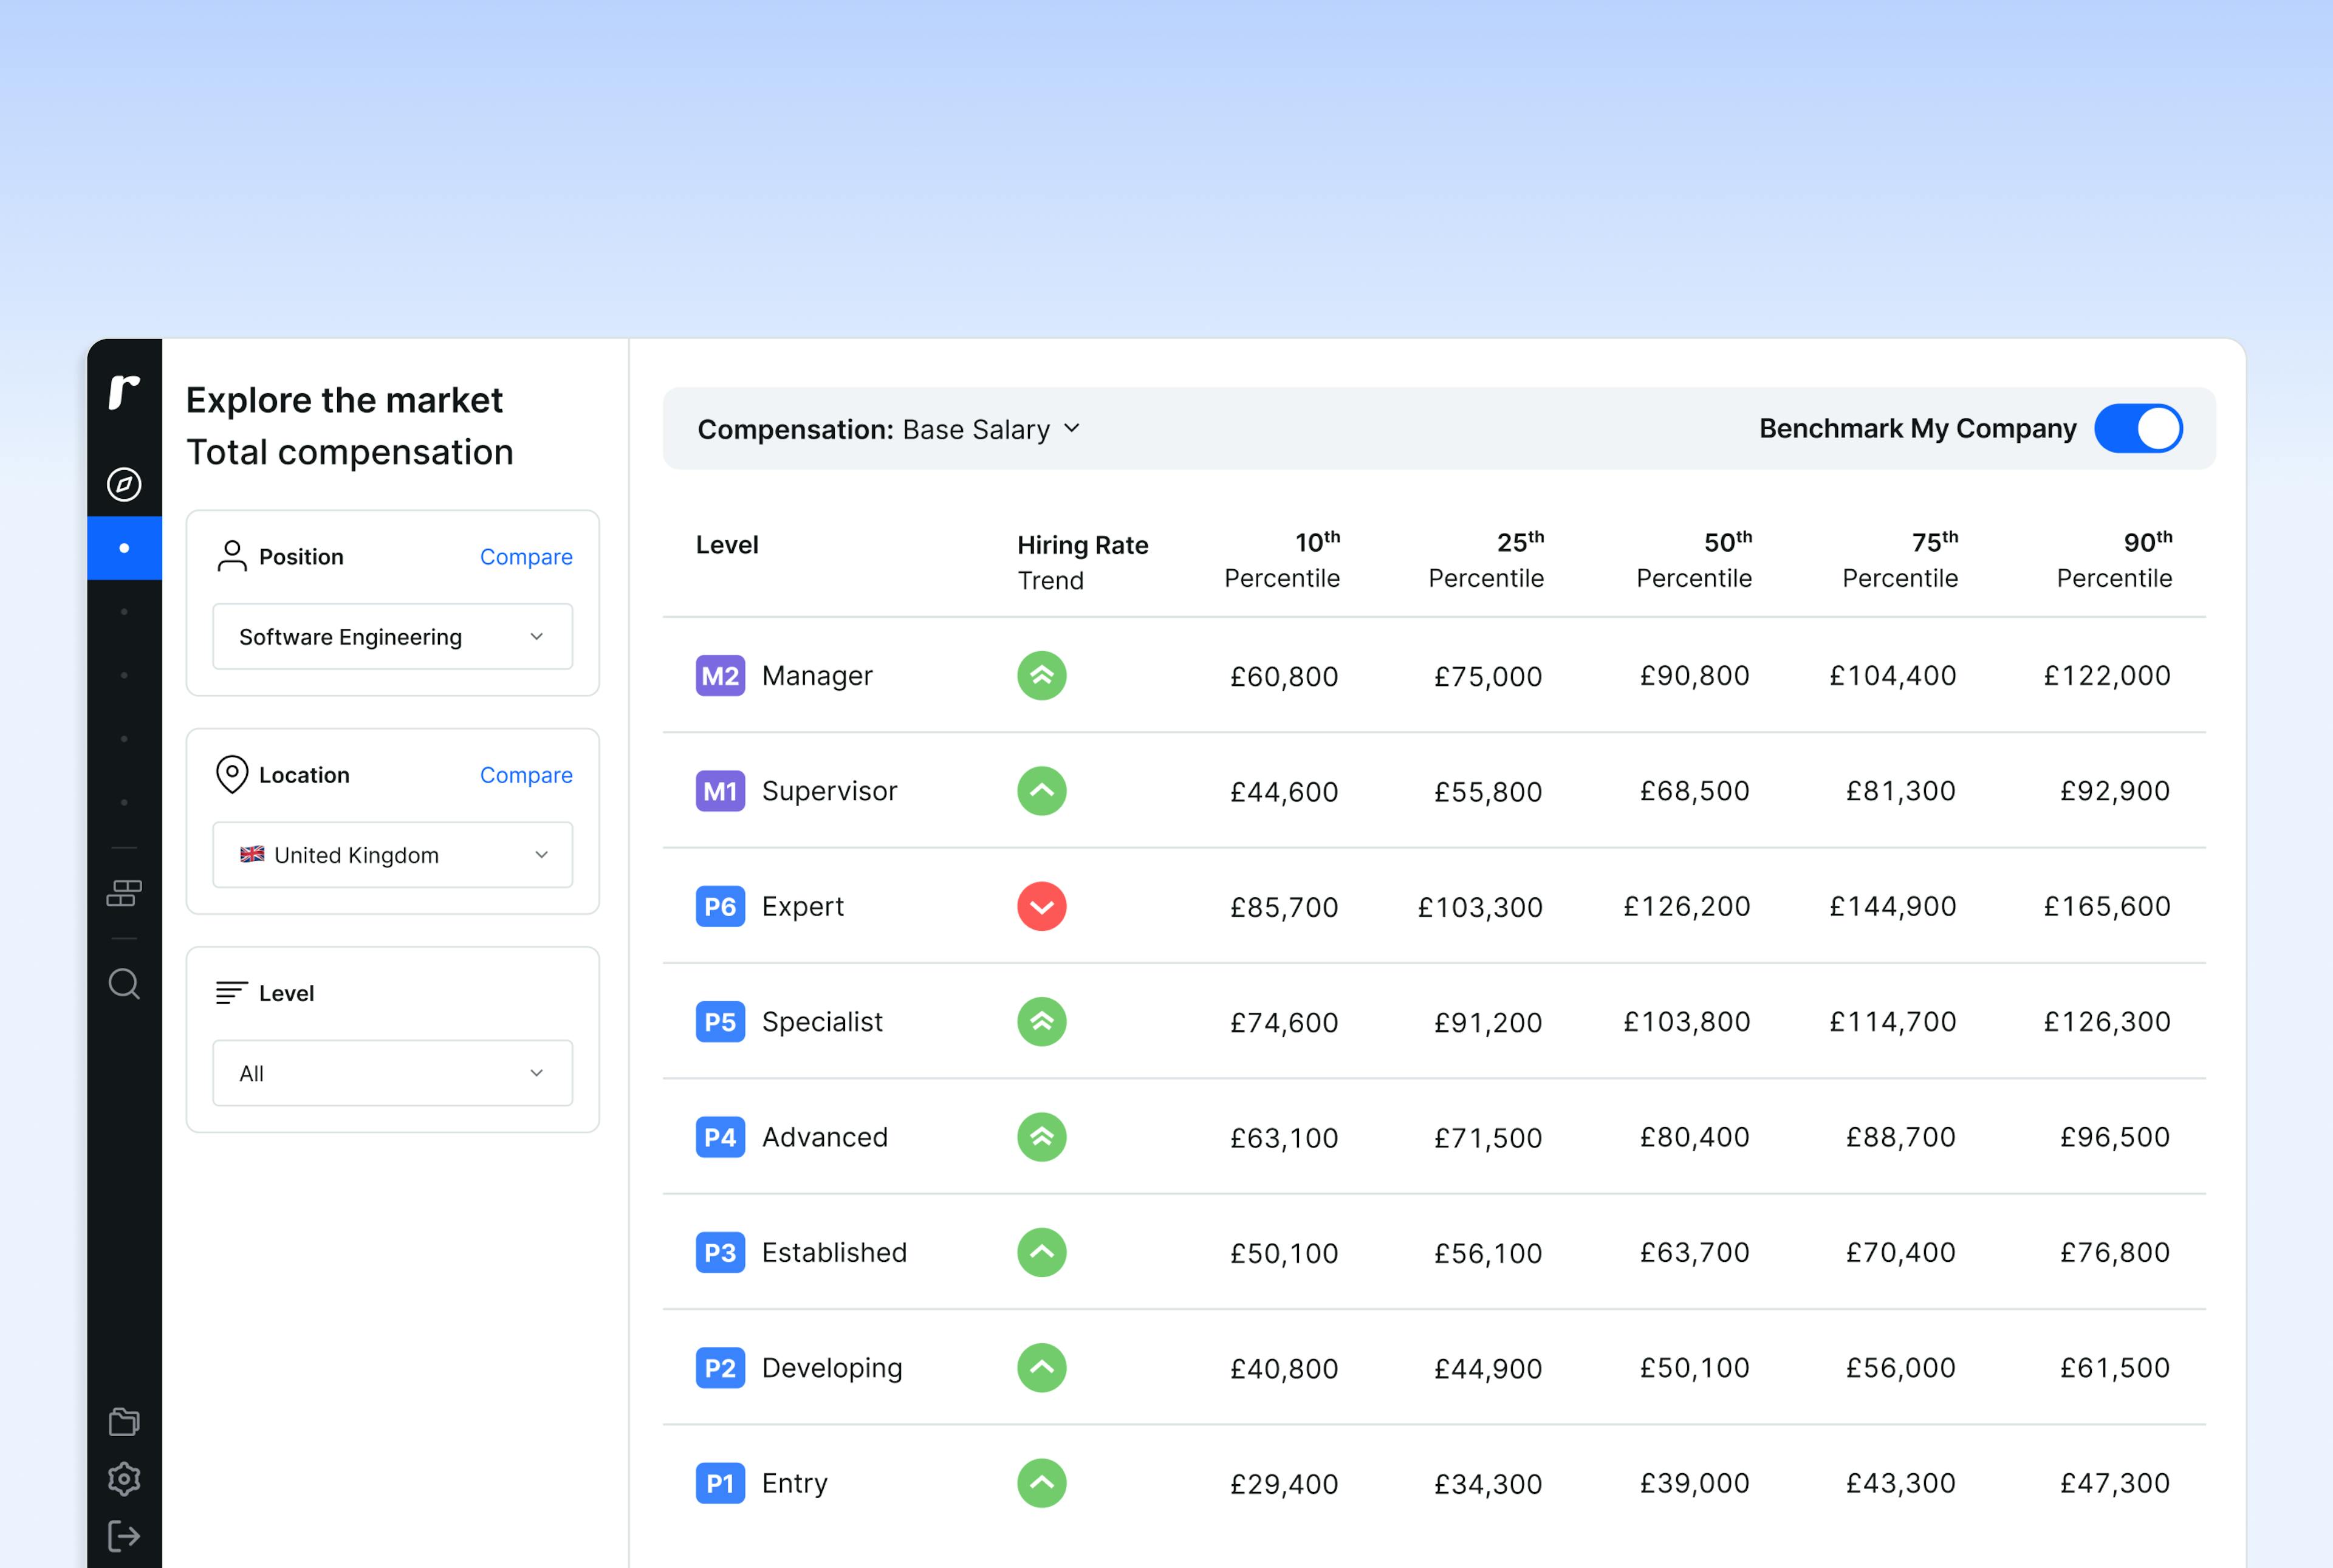The height and width of the screenshot is (1568, 2333).
Task: Disable the Benchmark My Company toggle
Action: point(2138,428)
